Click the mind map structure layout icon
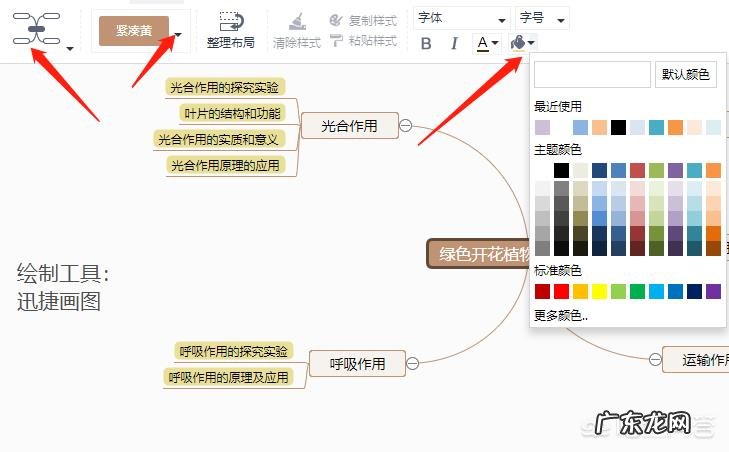This screenshot has height=452, width=729. (x=36, y=30)
